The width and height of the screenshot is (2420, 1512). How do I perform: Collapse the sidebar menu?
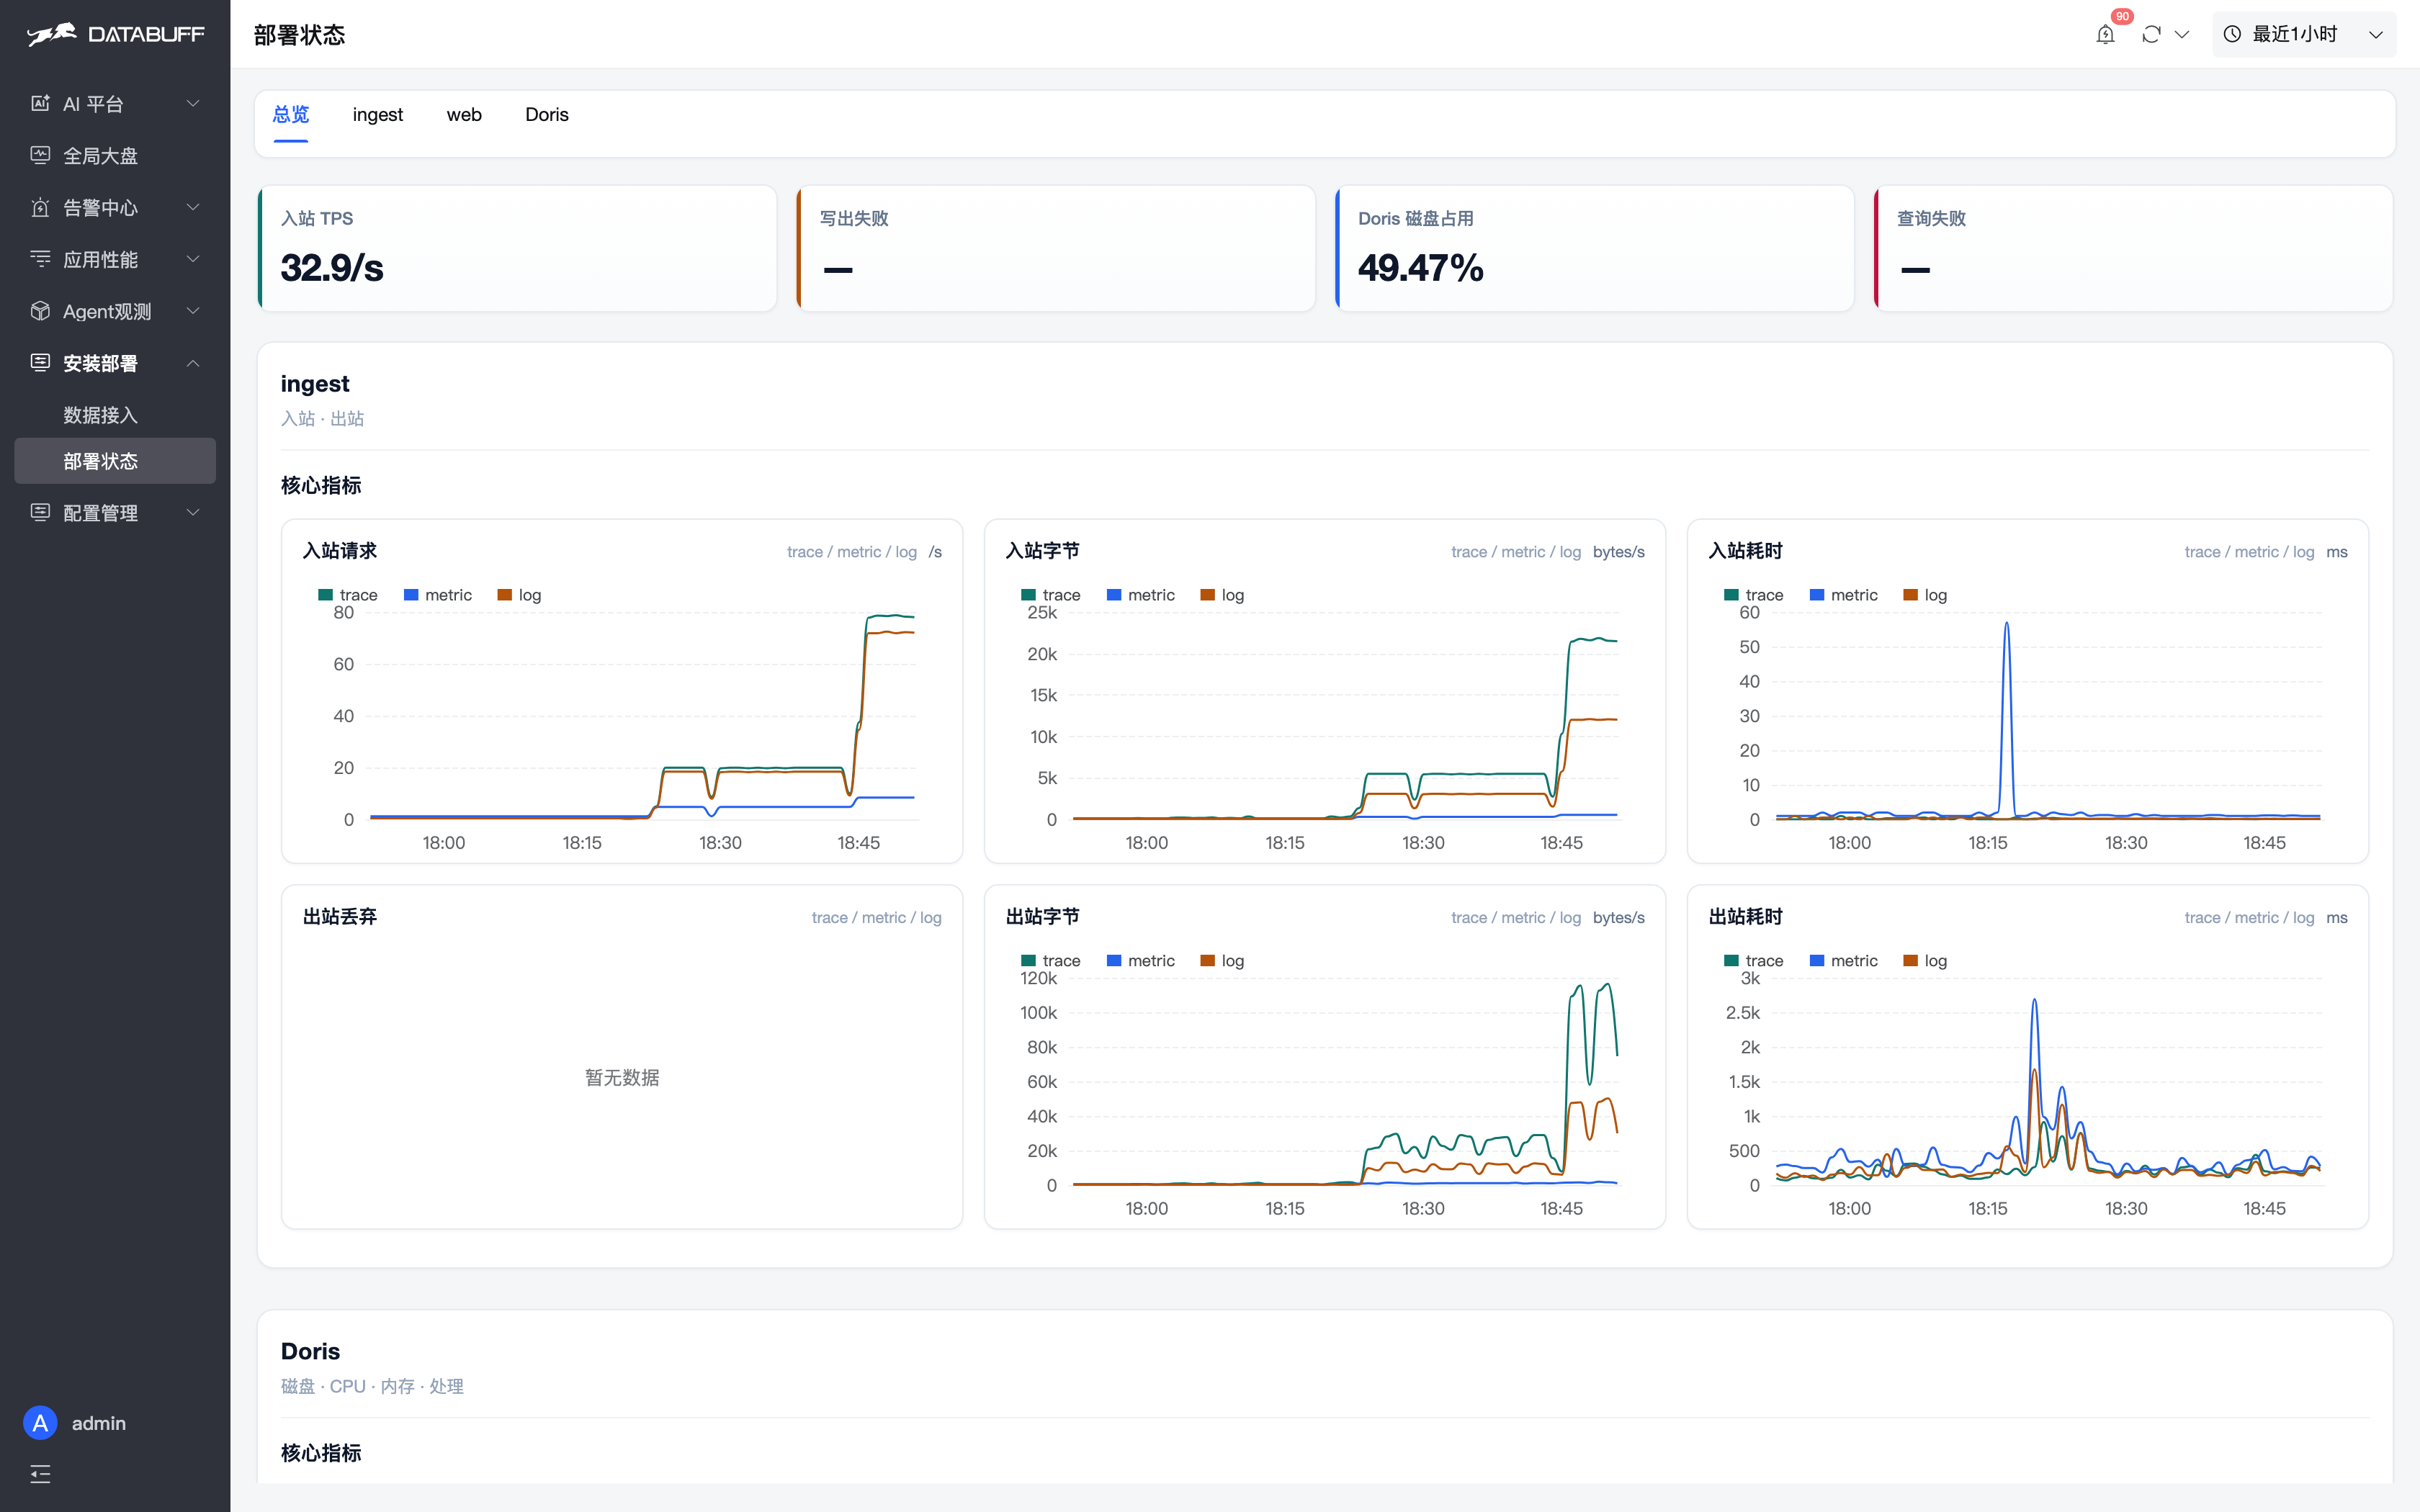(40, 1474)
